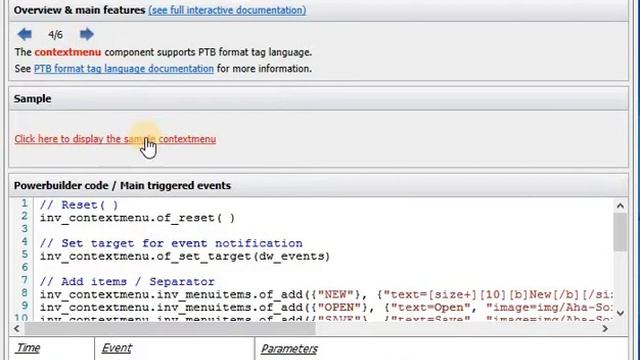This screenshot has height=360, width=640.
Task: Click the code panel scroll down arrow
Action: tap(620, 313)
